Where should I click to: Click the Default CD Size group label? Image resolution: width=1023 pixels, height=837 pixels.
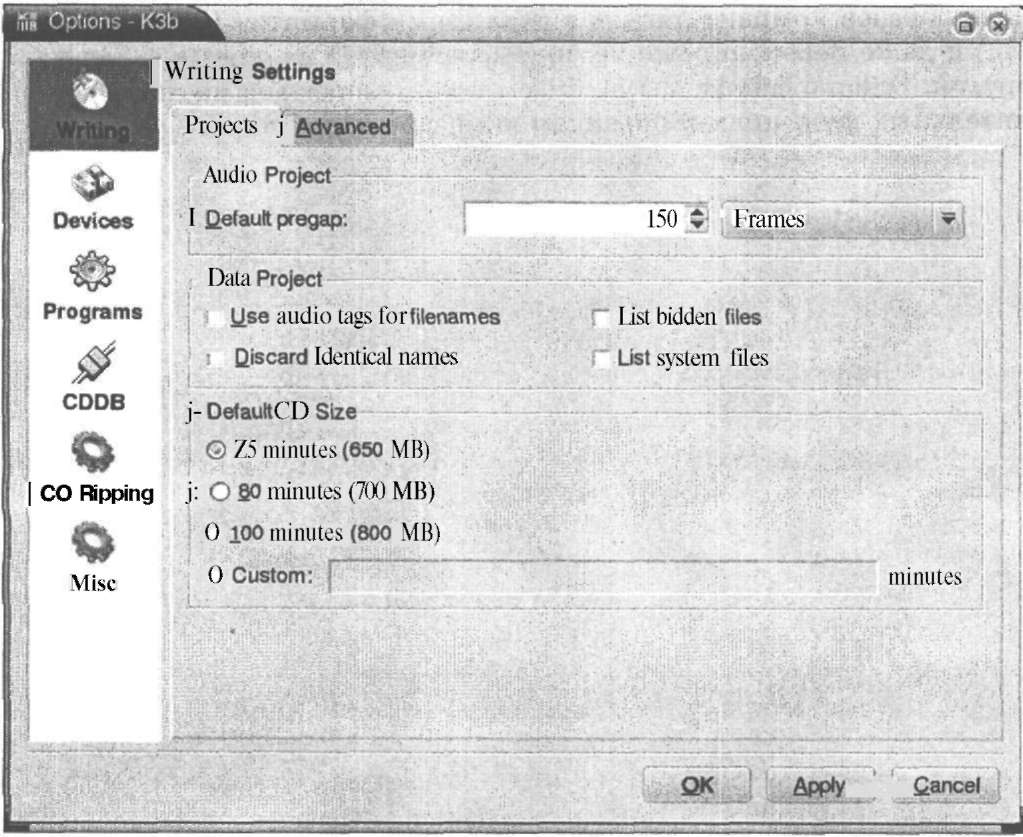[281, 412]
